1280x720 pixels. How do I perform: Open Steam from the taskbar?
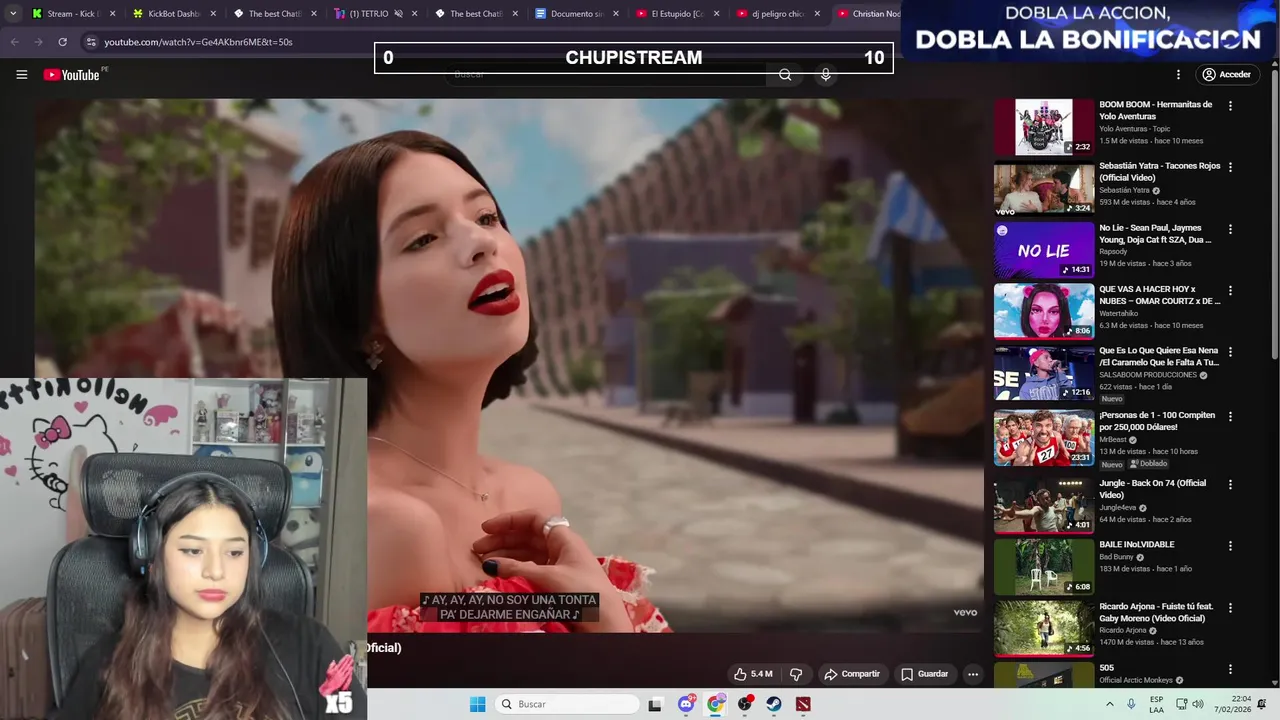(774, 704)
